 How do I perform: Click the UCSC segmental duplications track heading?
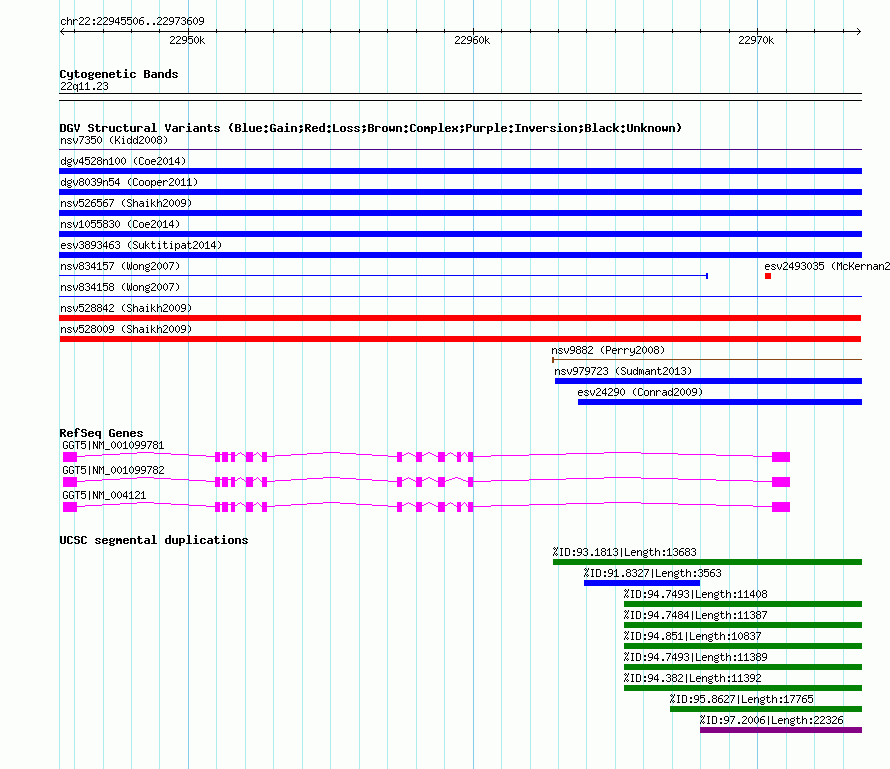tap(153, 540)
